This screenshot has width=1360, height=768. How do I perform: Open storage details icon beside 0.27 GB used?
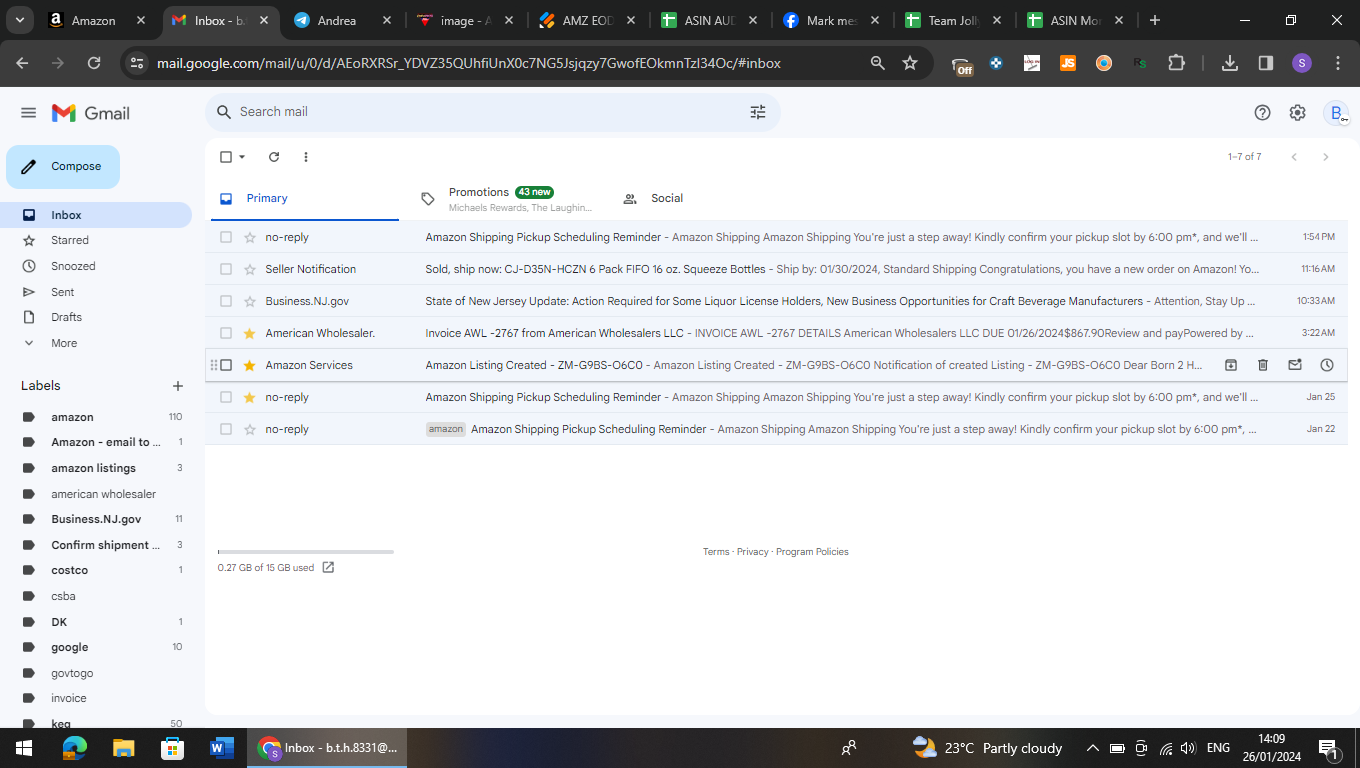click(328, 568)
